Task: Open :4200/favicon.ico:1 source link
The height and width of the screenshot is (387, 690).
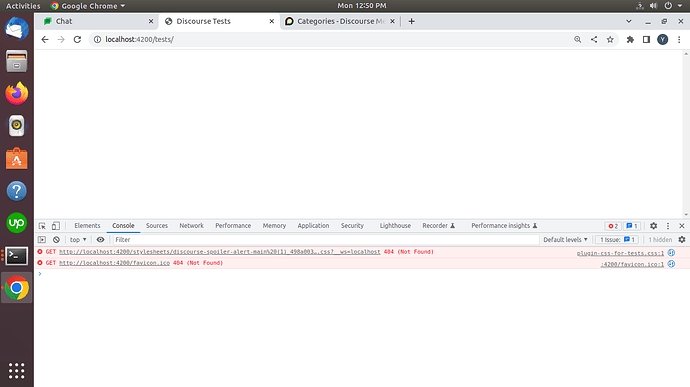Action: (x=632, y=264)
